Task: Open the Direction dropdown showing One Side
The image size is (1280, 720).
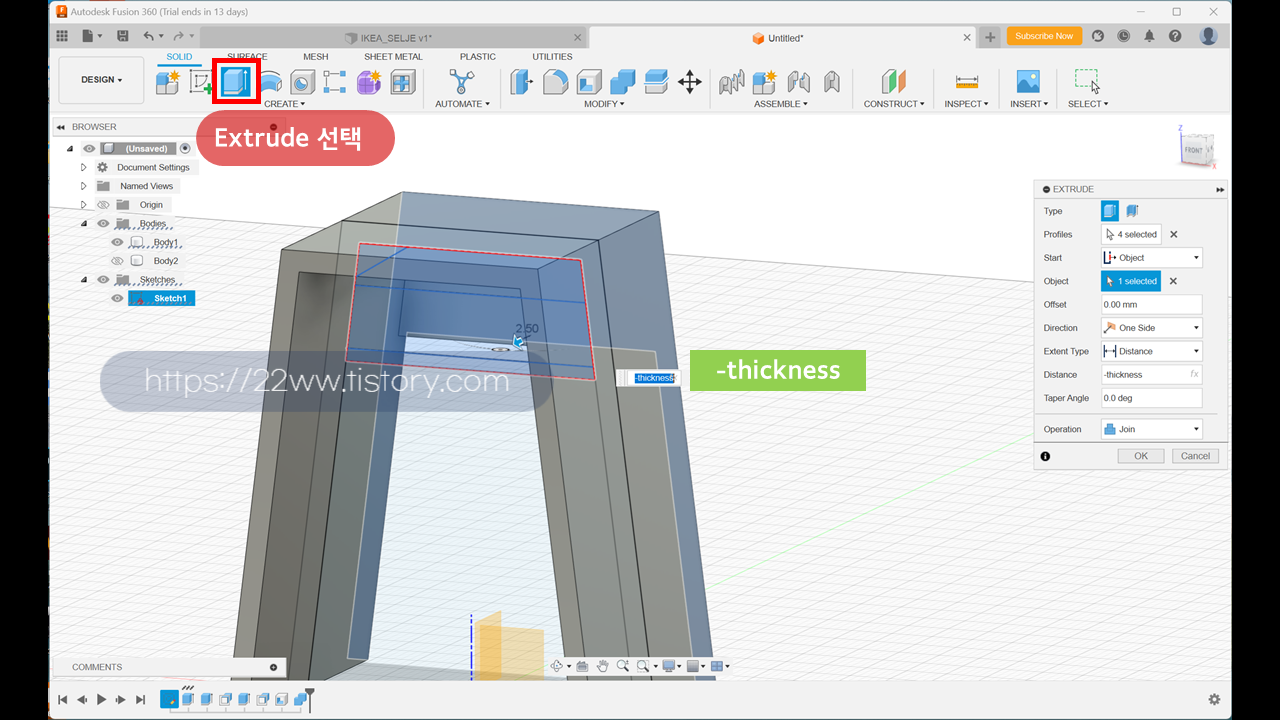Action: click(1152, 328)
